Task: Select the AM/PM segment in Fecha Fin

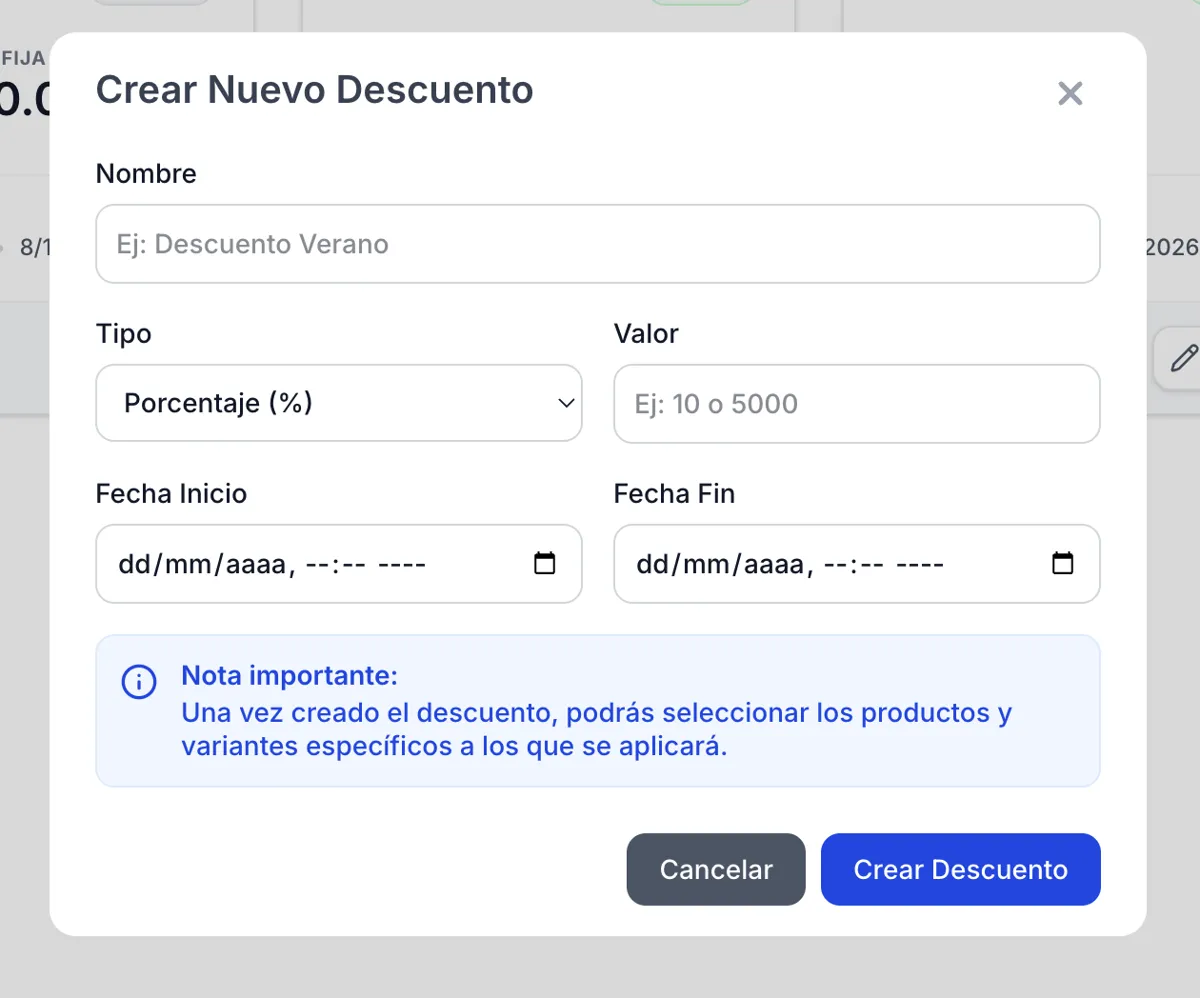Action: tap(920, 565)
